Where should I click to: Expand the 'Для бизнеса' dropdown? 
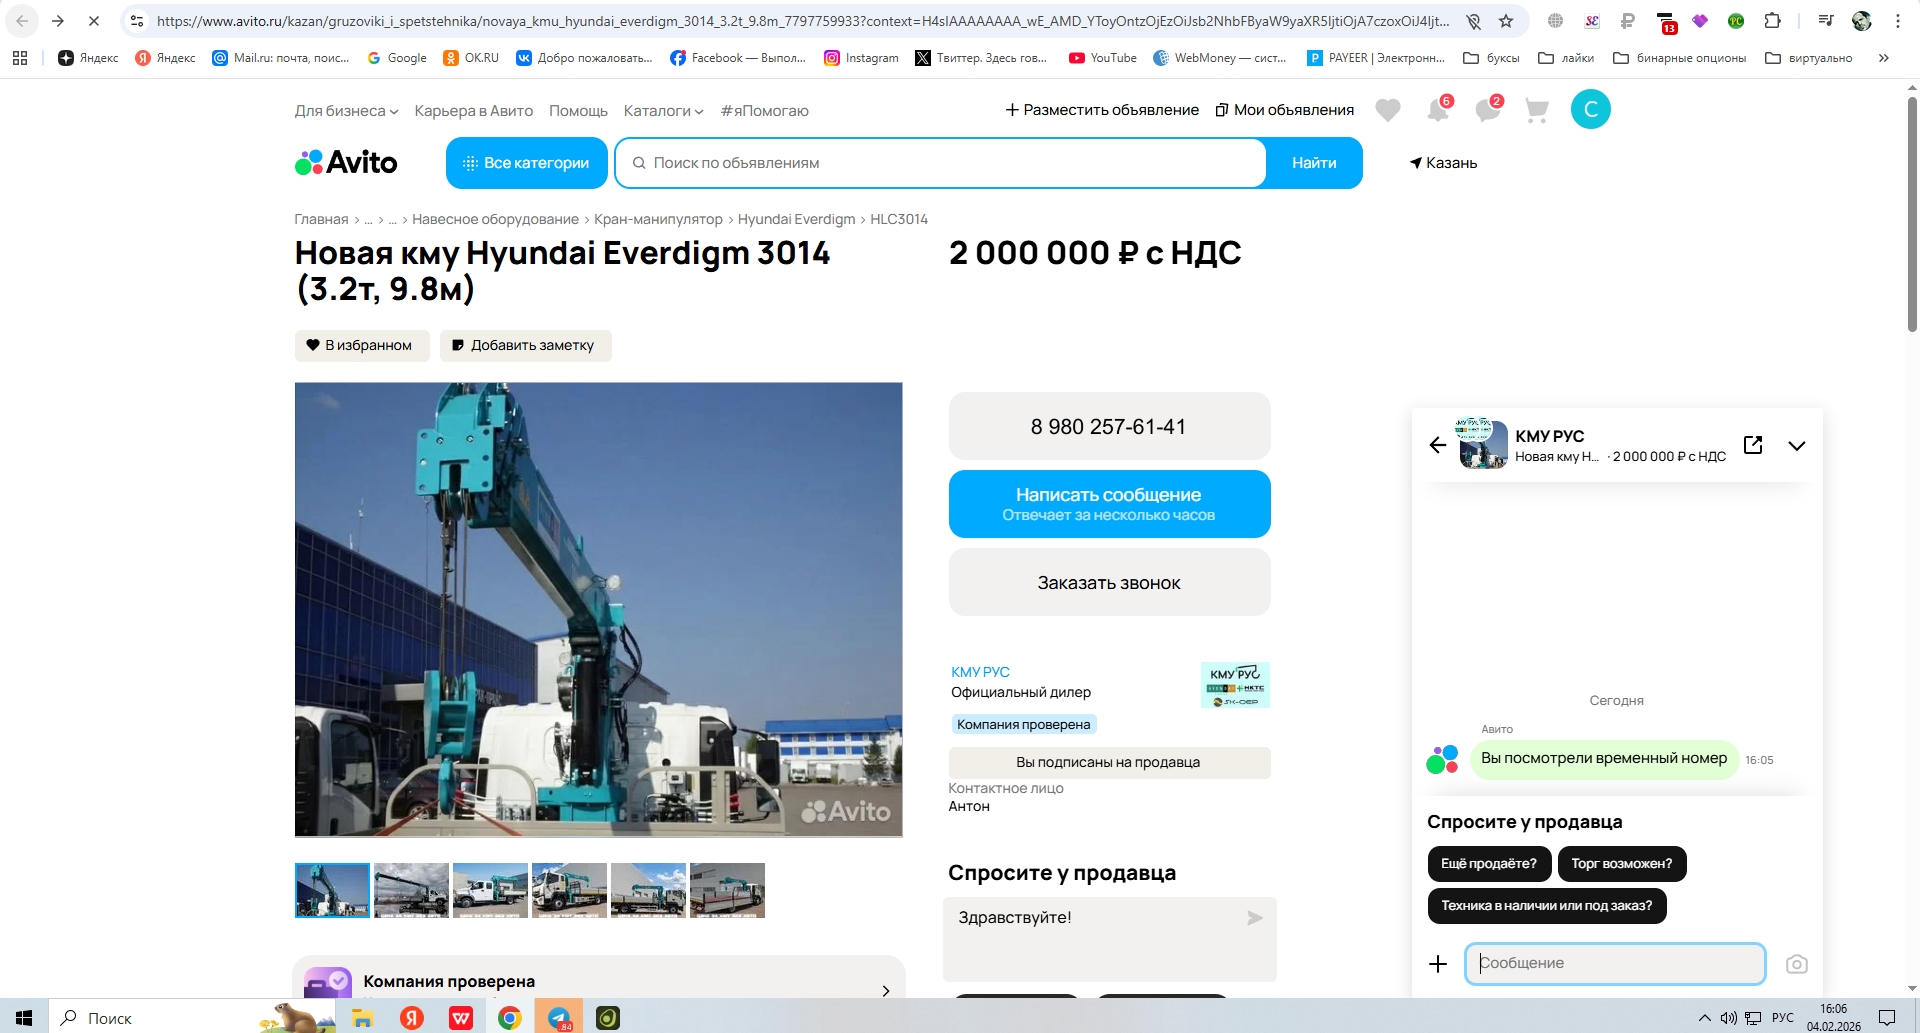pos(346,111)
